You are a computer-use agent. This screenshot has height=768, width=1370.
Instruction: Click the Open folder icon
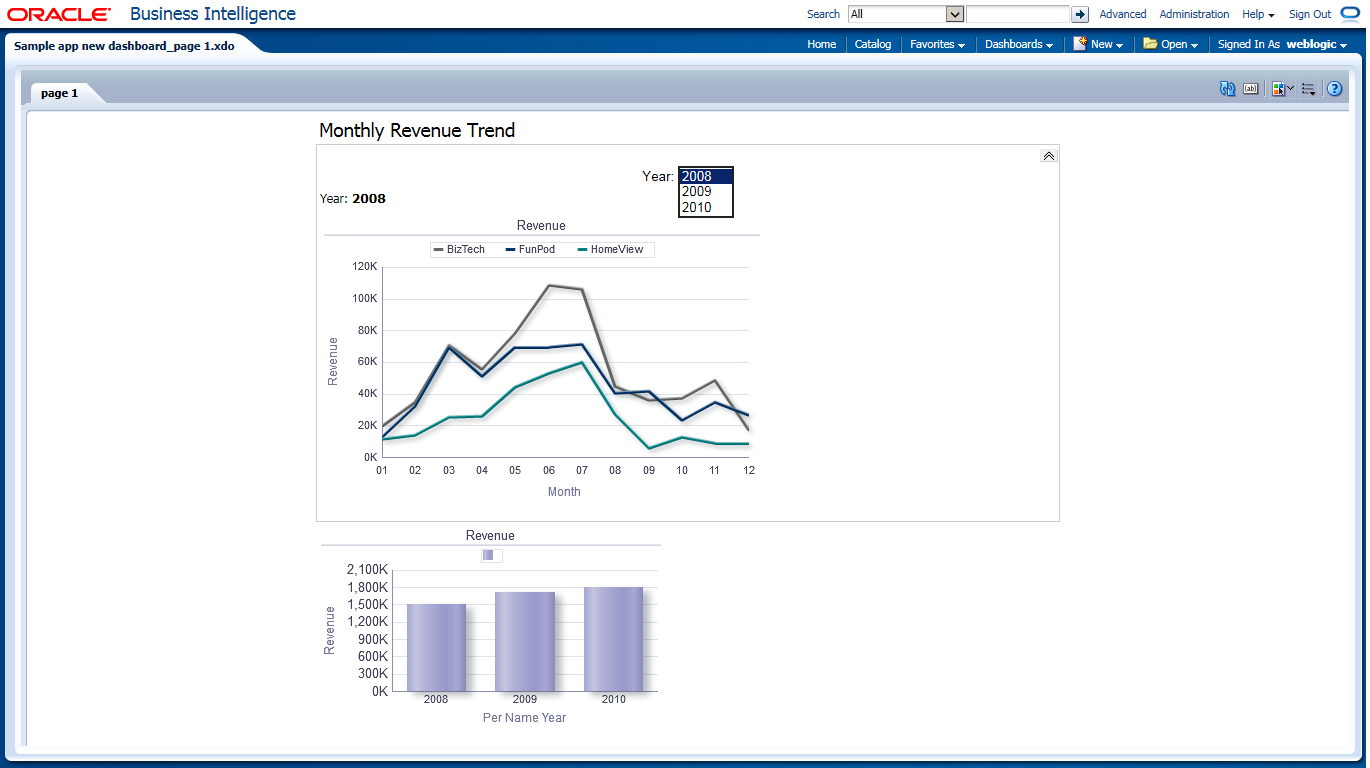click(x=1150, y=44)
